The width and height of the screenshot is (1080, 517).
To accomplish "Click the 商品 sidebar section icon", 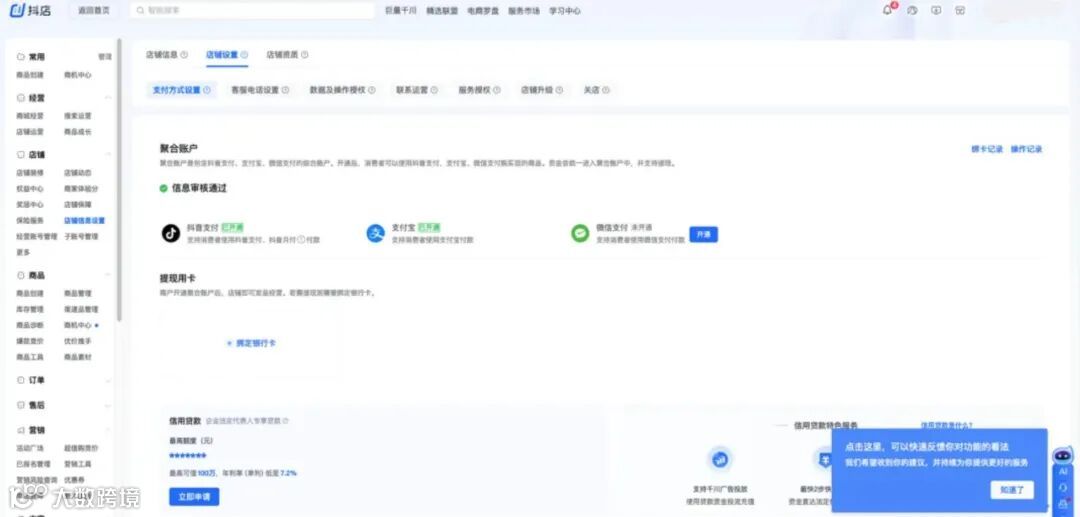I will coord(21,275).
